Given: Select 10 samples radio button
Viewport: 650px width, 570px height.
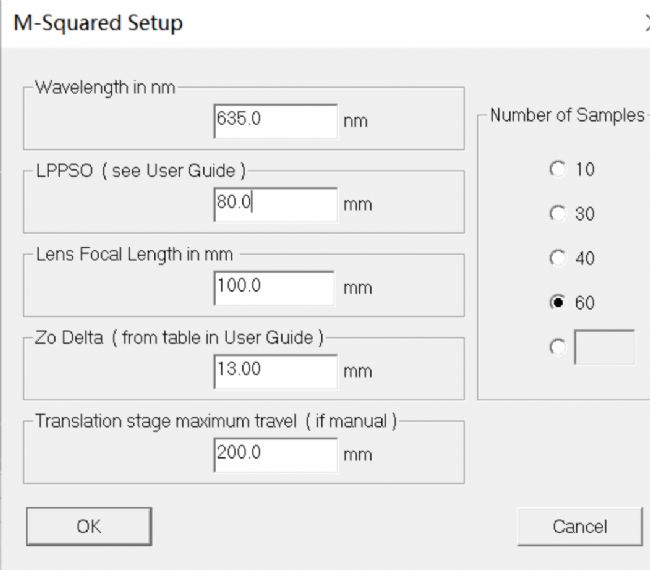Looking at the screenshot, I should point(558,170).
